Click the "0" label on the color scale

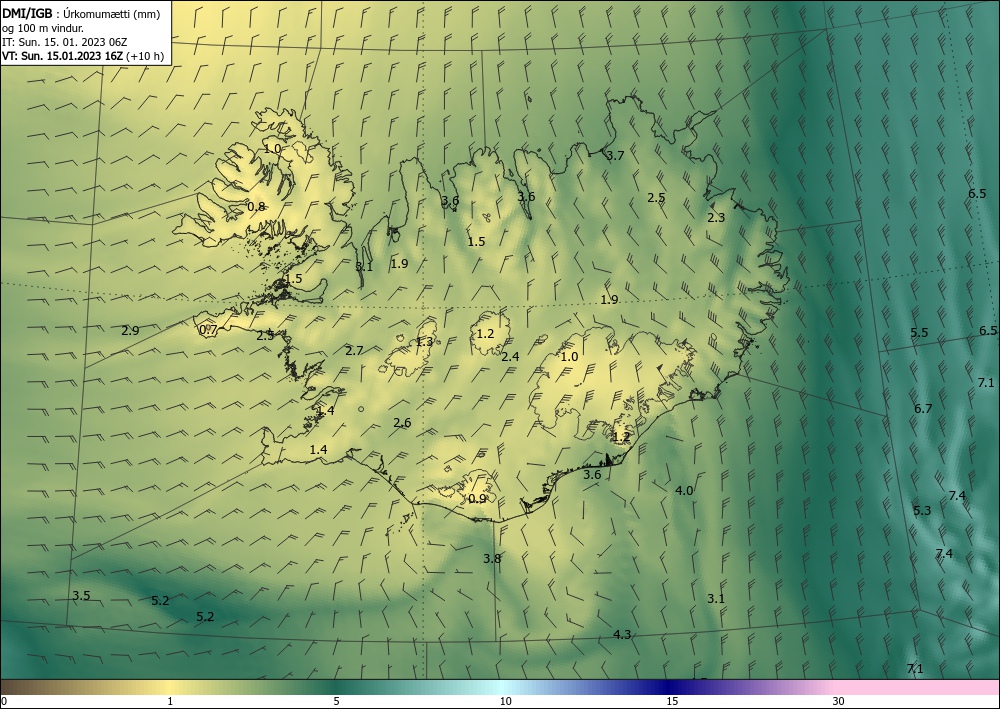coord(4,702)
